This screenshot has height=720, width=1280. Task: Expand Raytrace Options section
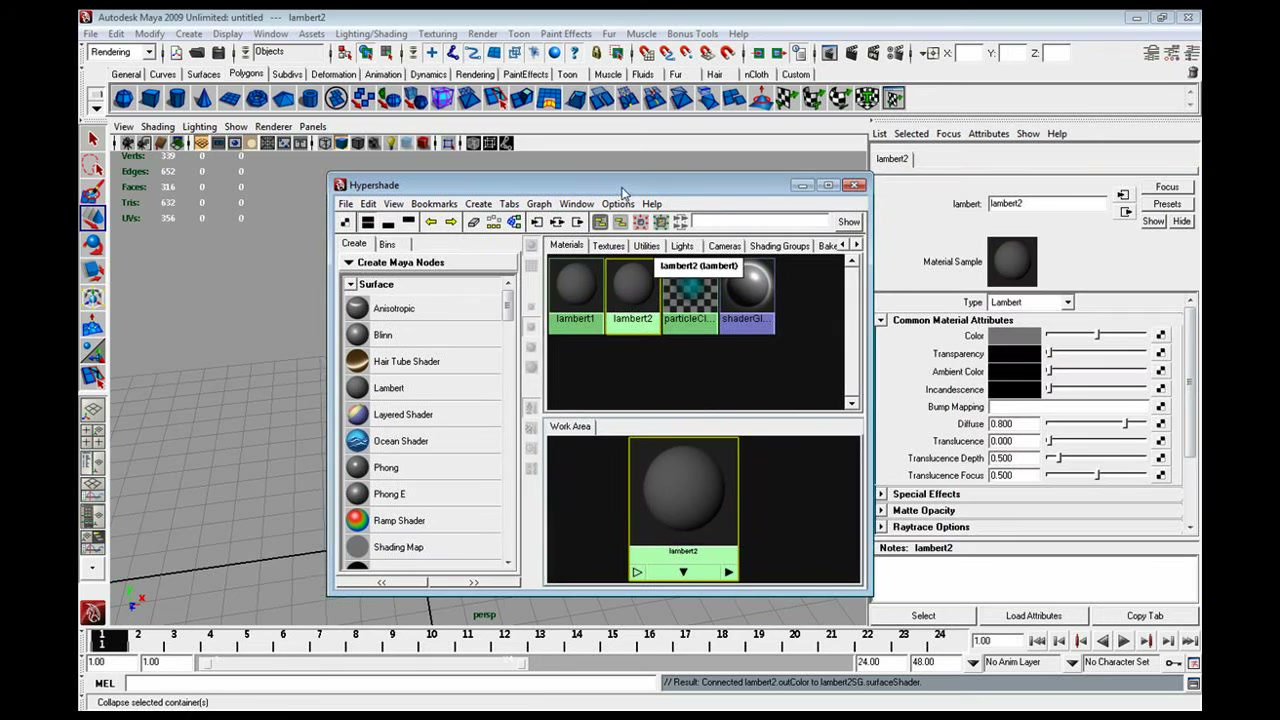(x=881, y=527)
